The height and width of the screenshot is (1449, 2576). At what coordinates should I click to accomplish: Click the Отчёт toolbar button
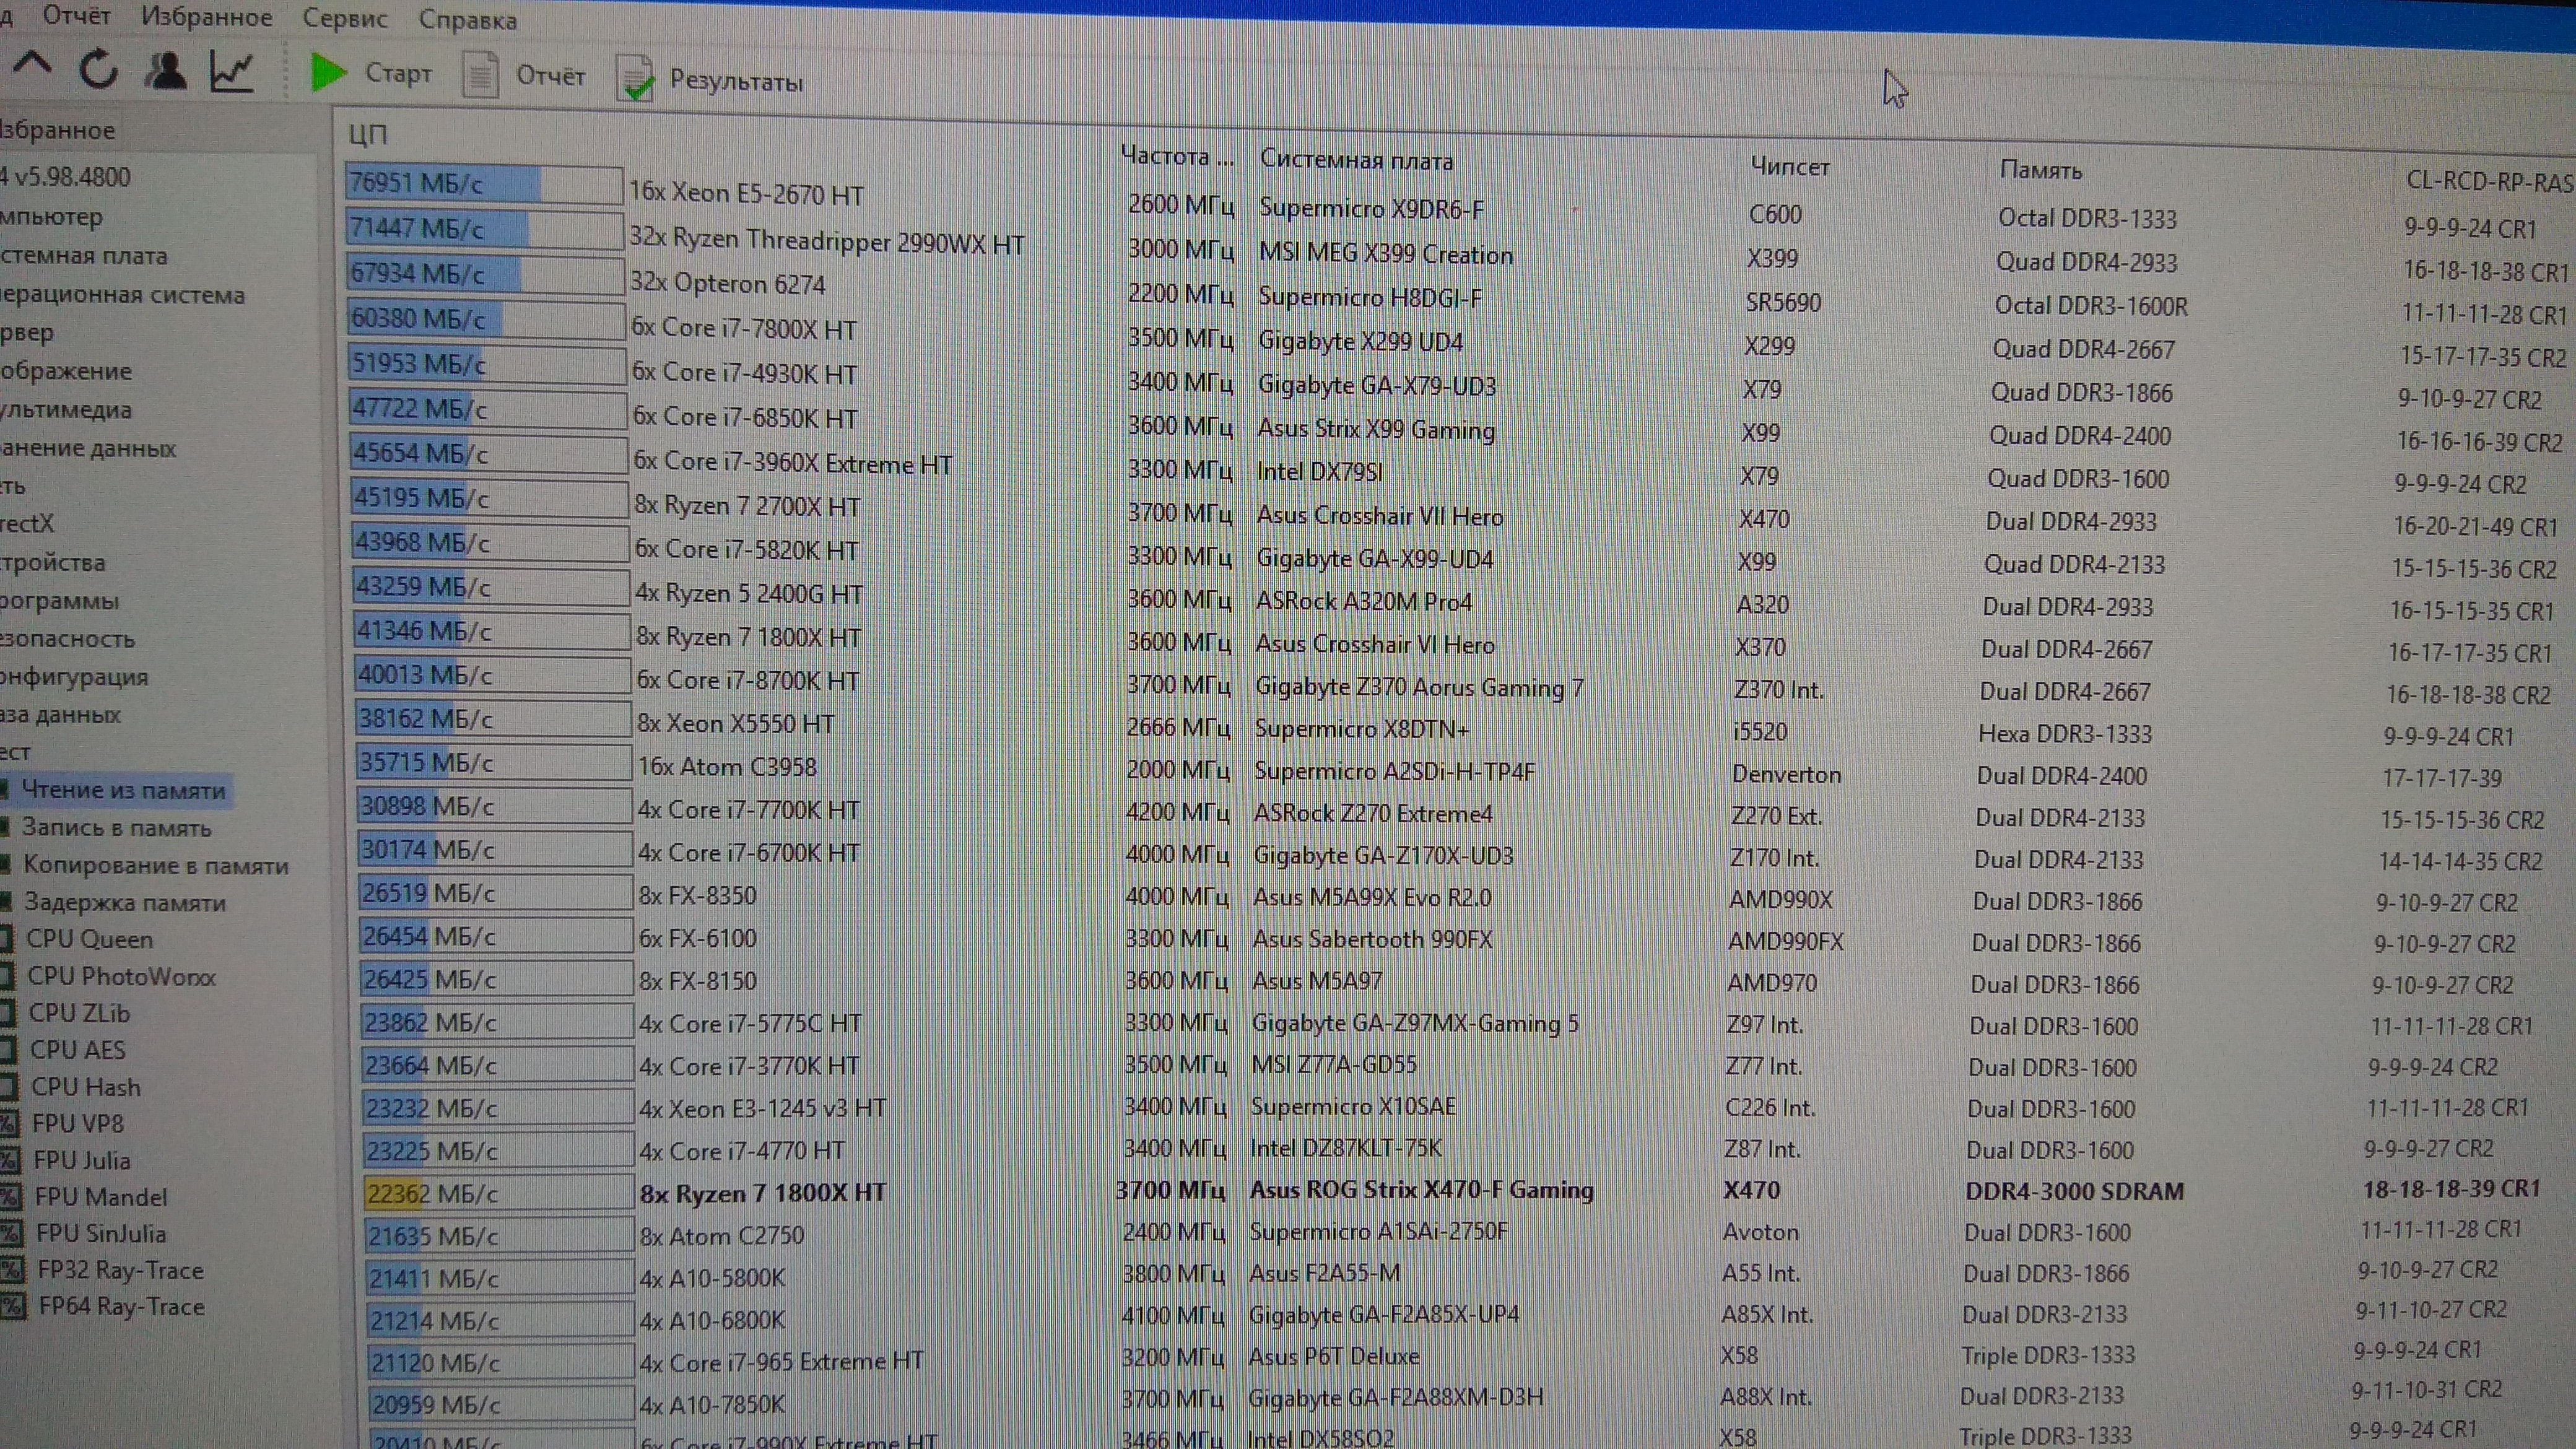pyautogui.click(x=524, y=75)
